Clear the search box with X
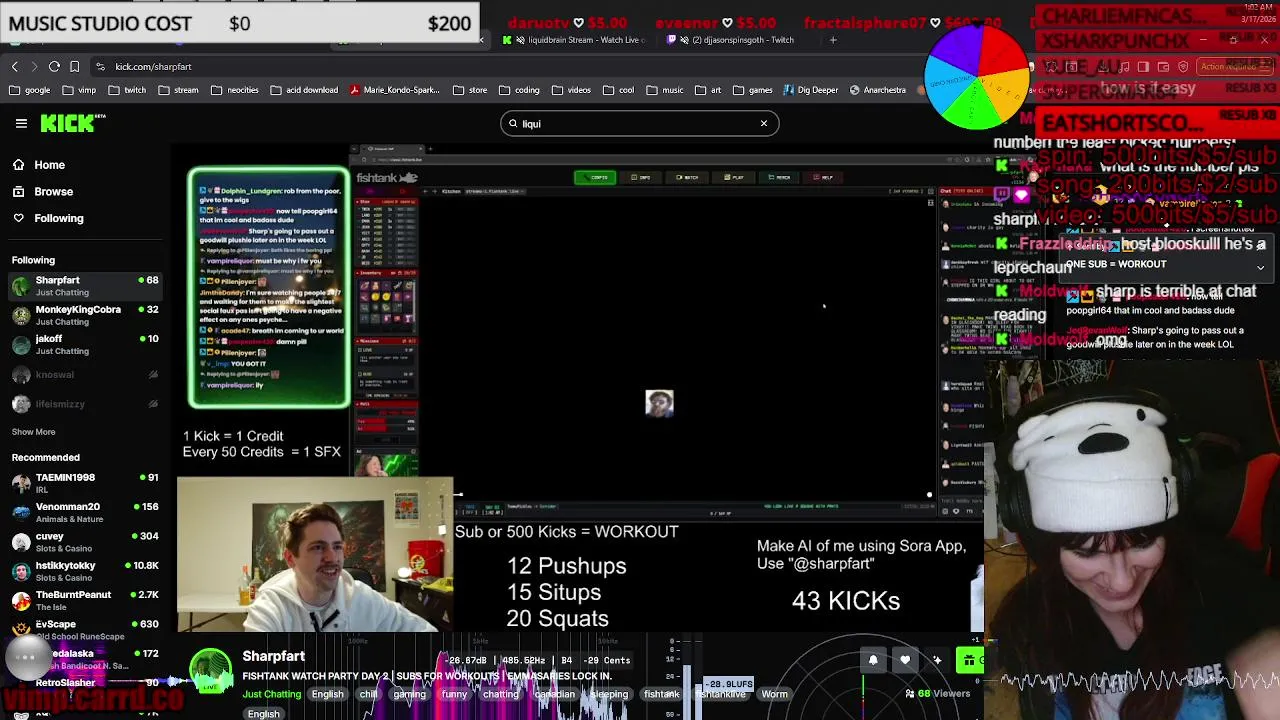The image size is (1280, 720). pos(764,123)
